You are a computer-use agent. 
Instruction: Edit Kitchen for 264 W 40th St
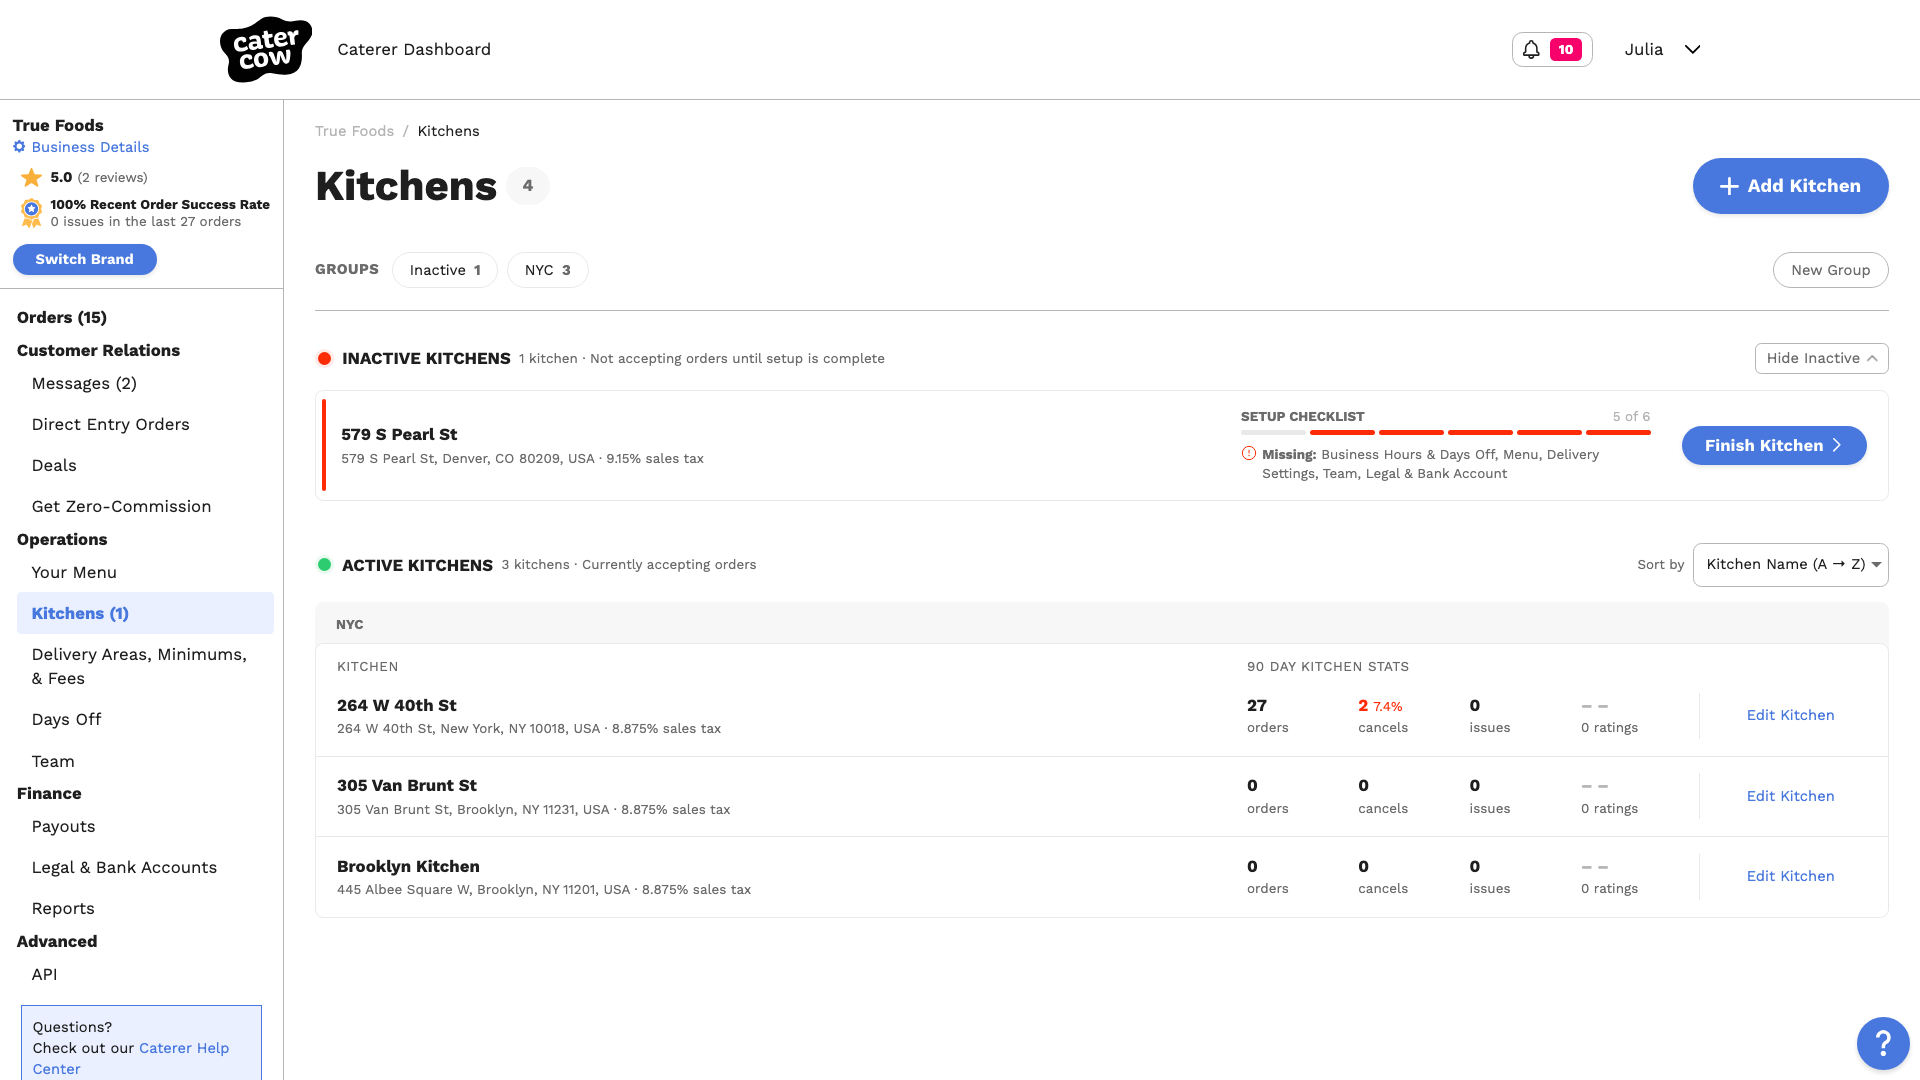click(x=1790, y=715)
